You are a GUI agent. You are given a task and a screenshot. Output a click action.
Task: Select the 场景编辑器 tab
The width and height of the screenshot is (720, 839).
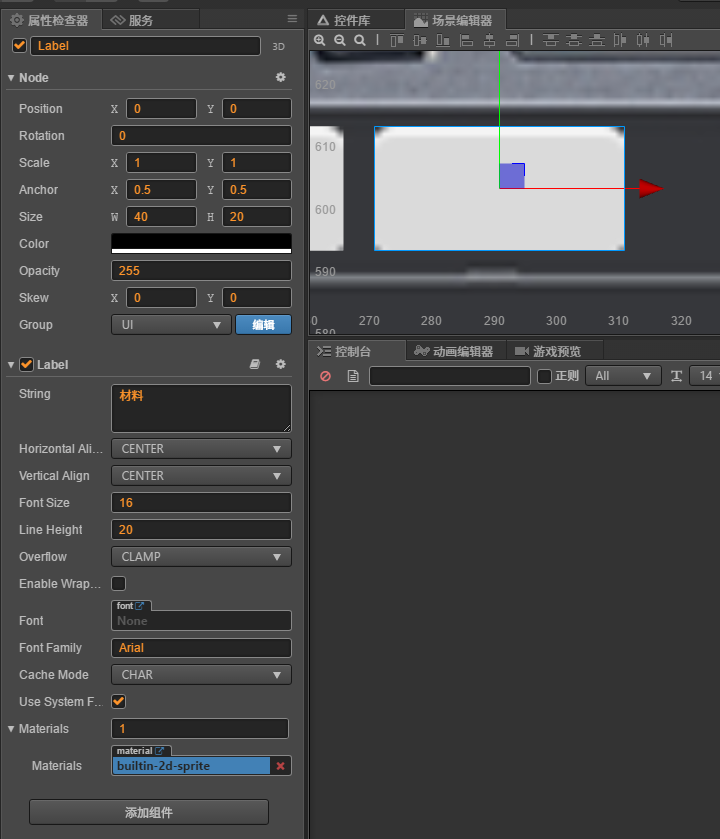click(454, 20)
